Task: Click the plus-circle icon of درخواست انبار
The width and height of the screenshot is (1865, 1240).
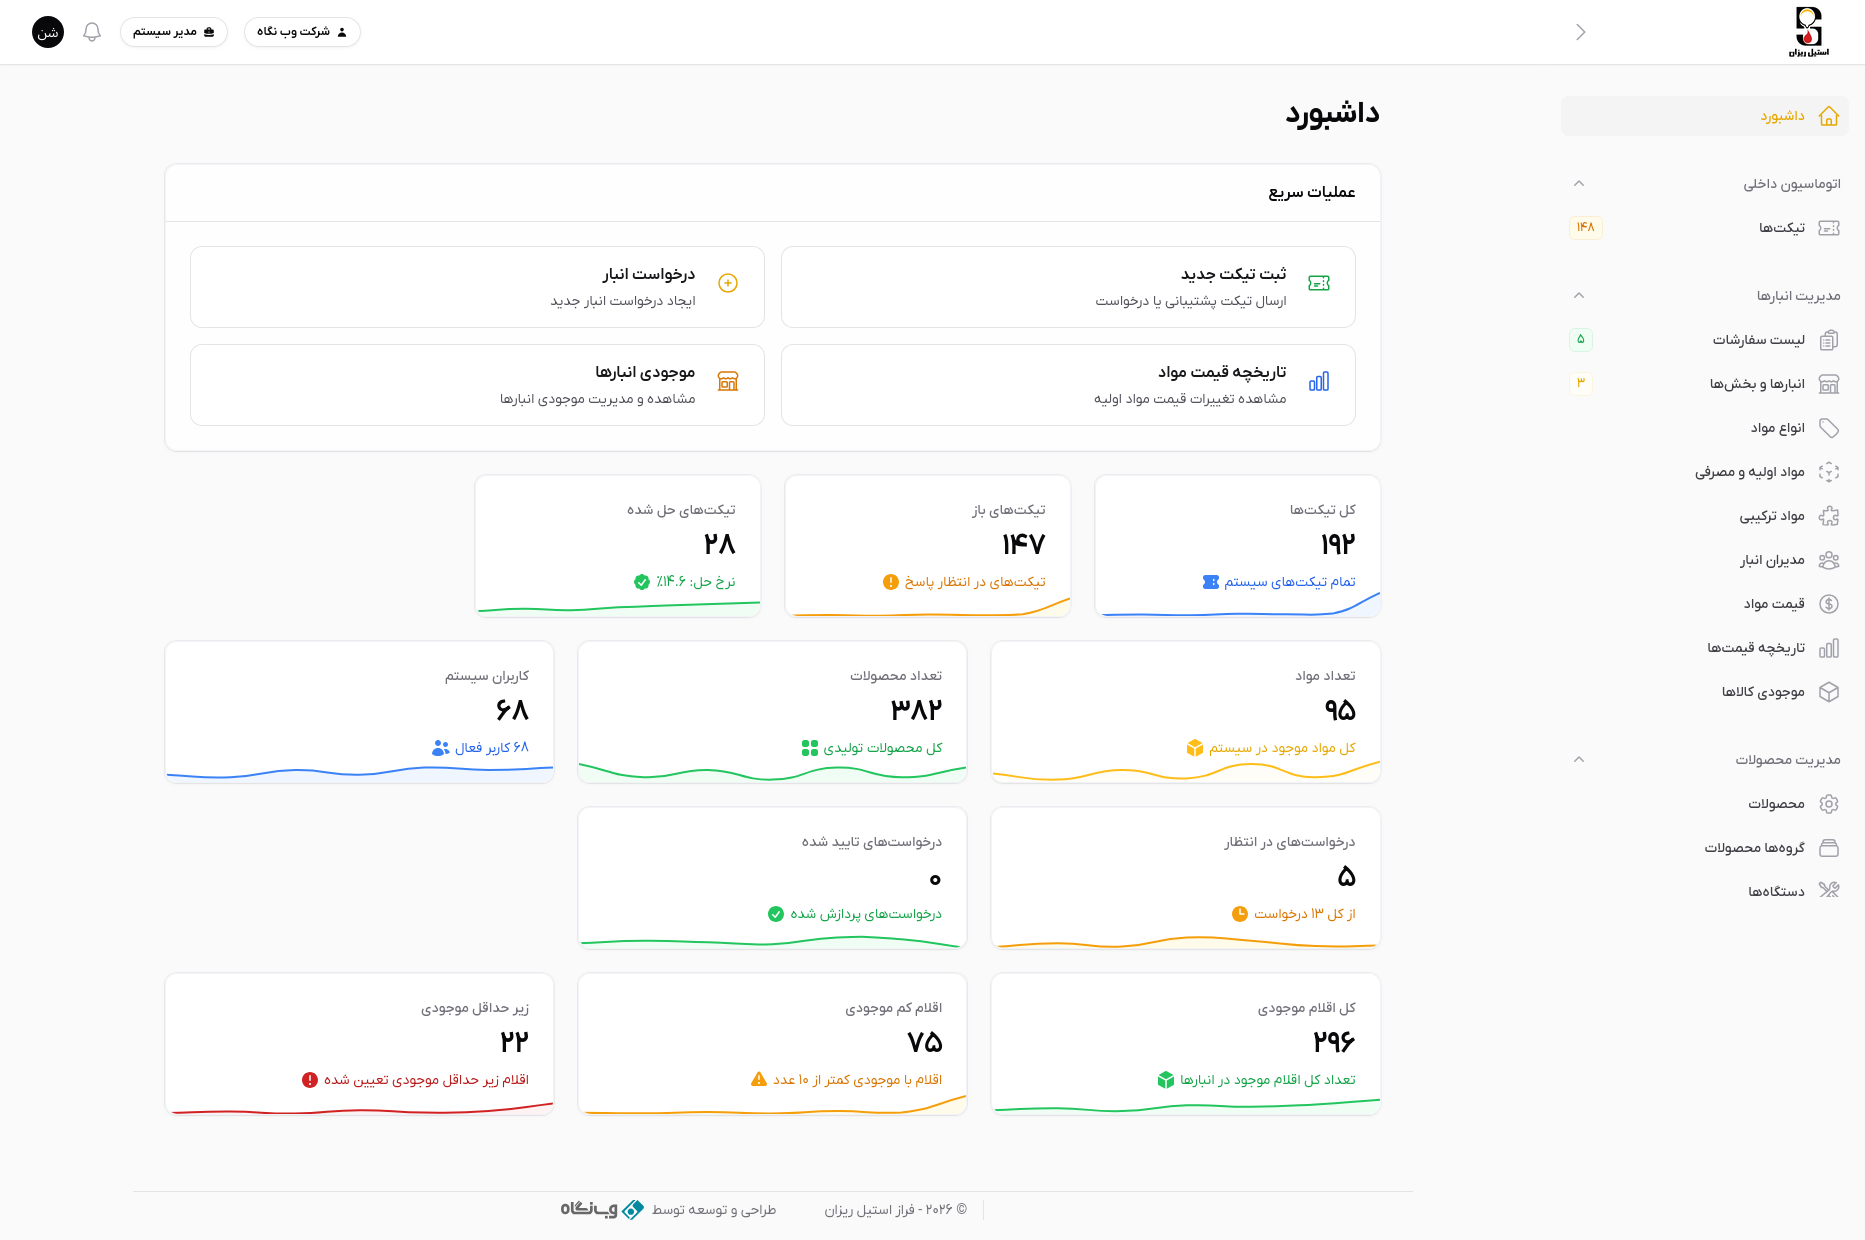Action: point(728,284)
